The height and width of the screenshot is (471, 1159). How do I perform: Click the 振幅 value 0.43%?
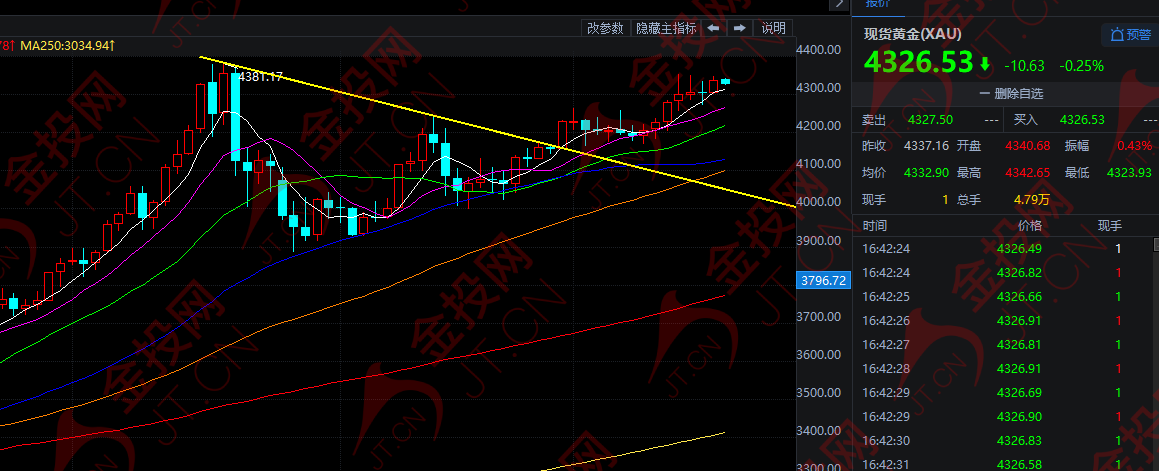point(1135,146)
